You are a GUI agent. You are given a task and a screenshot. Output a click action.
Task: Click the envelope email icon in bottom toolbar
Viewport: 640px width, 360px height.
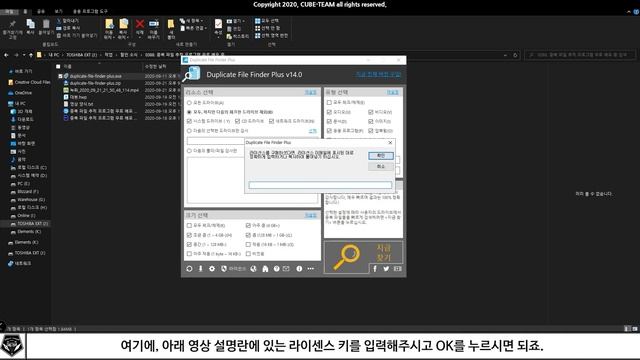pos(286,269)
